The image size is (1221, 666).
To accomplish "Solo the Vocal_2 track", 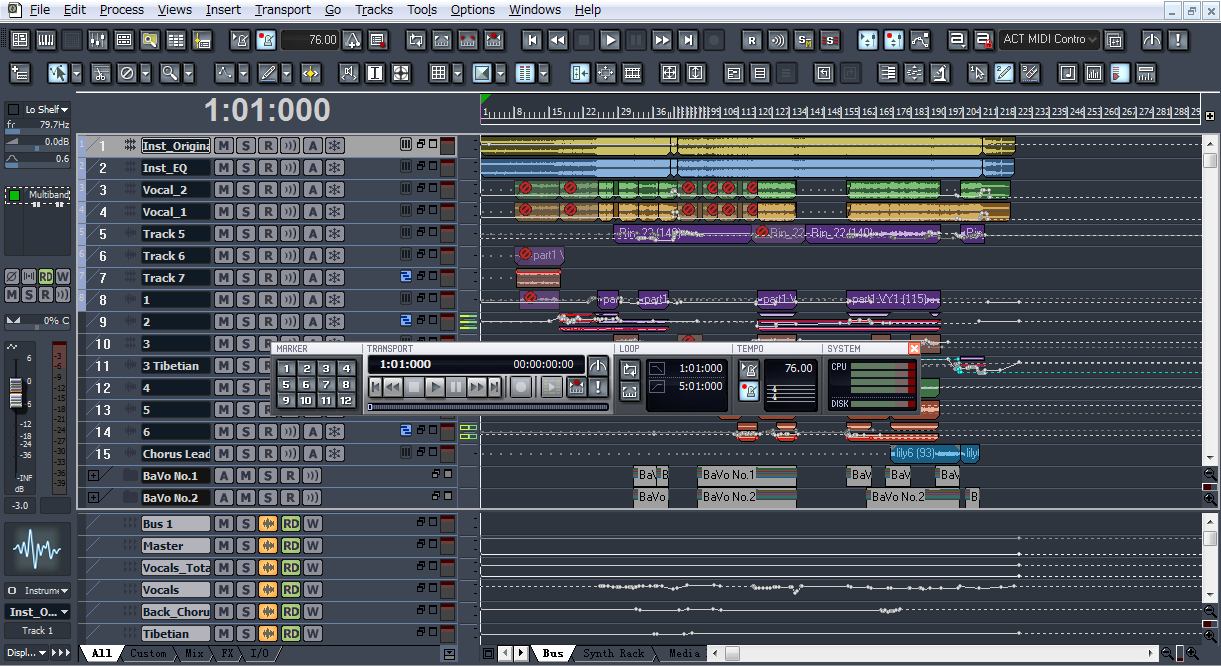I will click(246, 190).
